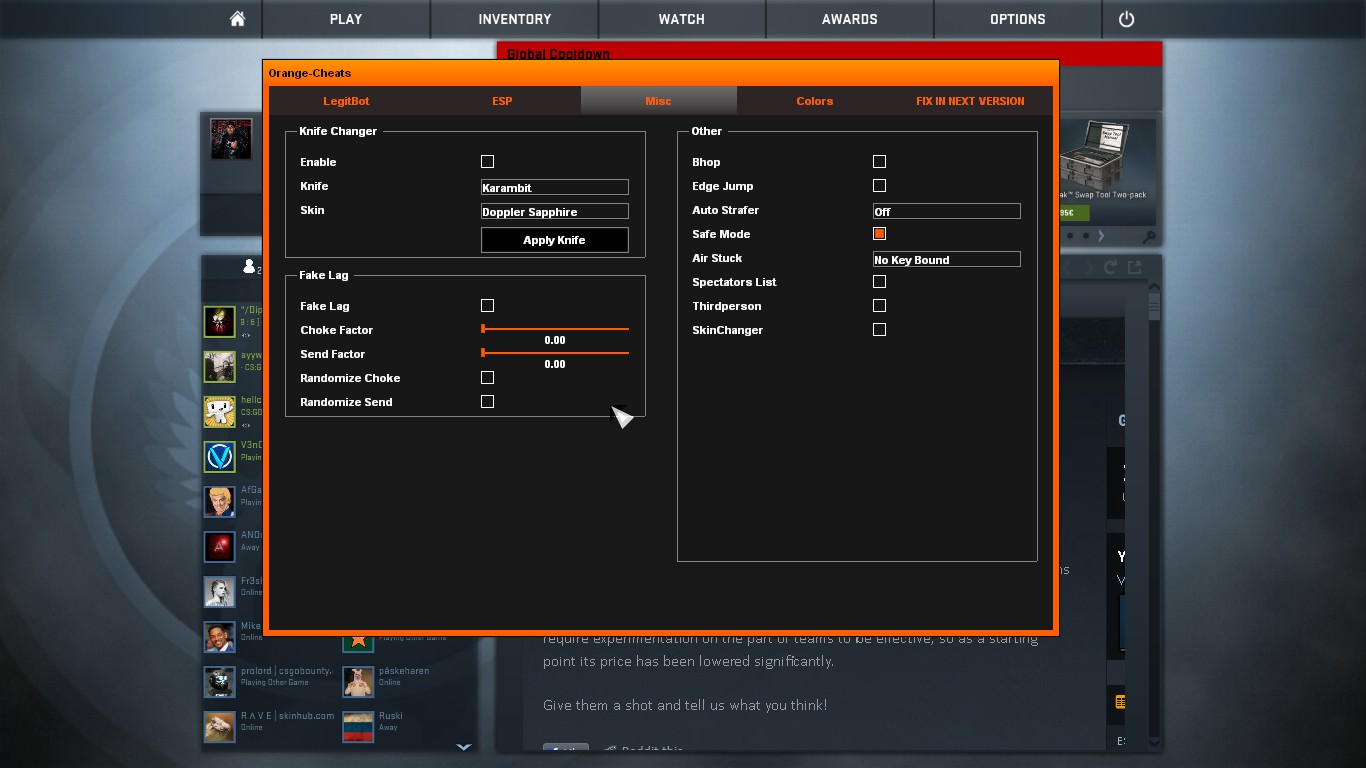
Task: Select the AfGa friend avatar
Action: pos(220,502)
